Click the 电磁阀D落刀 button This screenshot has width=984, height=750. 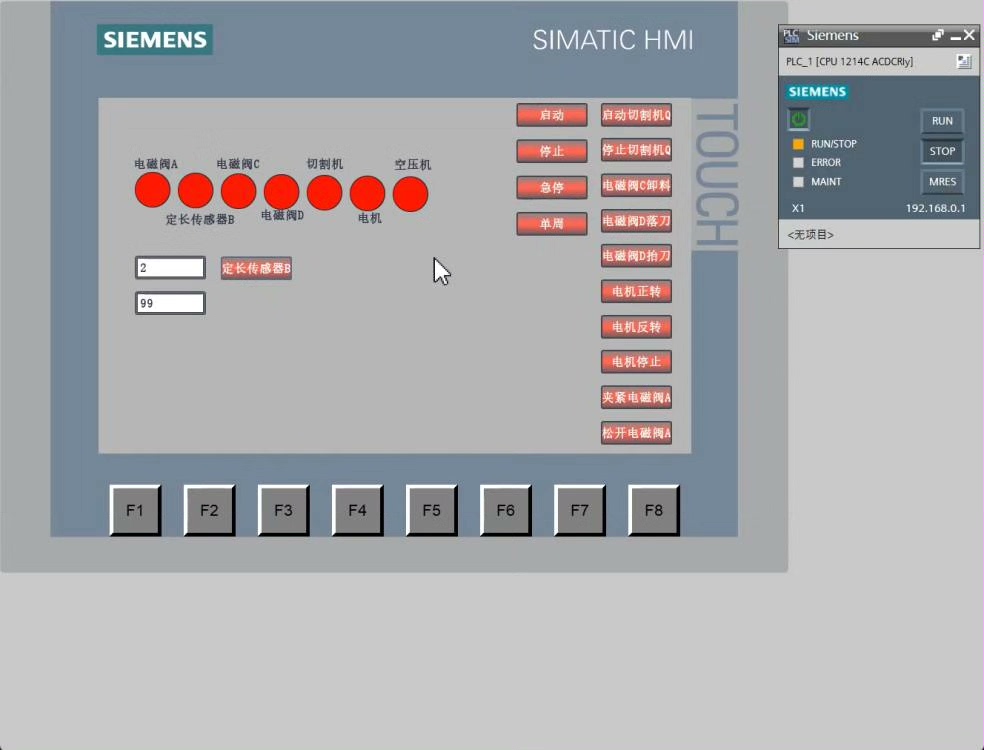point(636,220)
